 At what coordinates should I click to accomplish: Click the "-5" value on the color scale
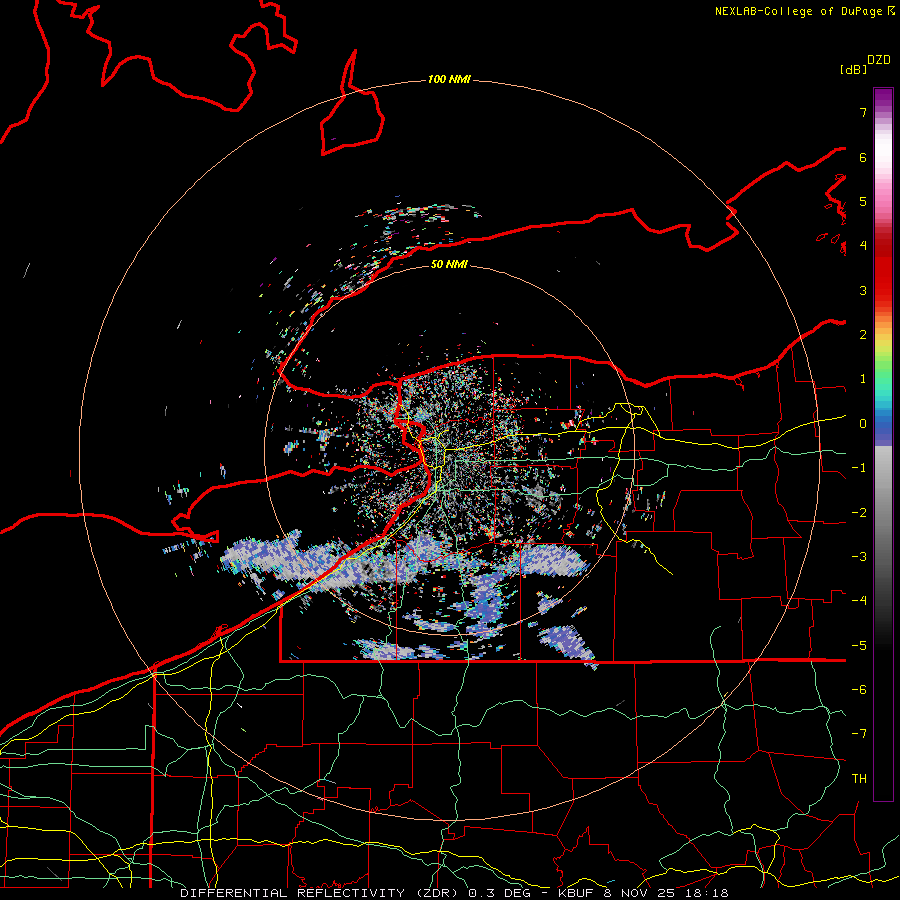[859, 646]
